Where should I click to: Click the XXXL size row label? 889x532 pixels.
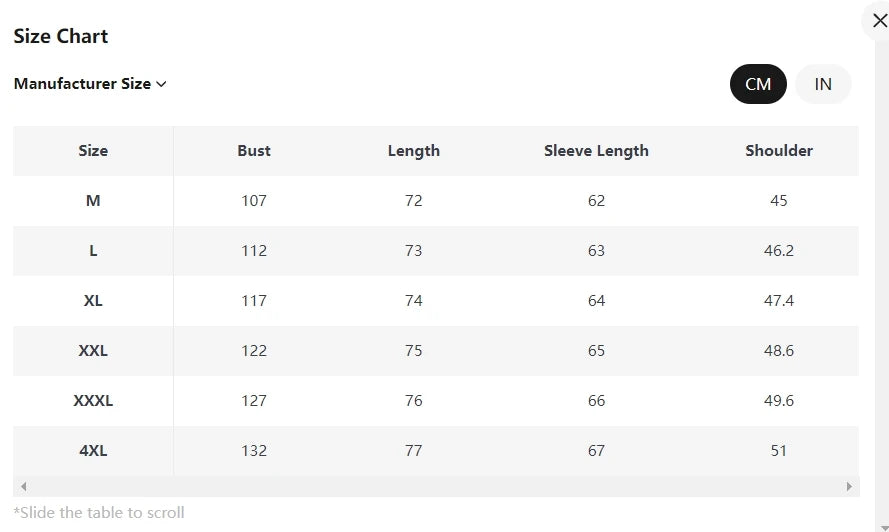[93, 400]
